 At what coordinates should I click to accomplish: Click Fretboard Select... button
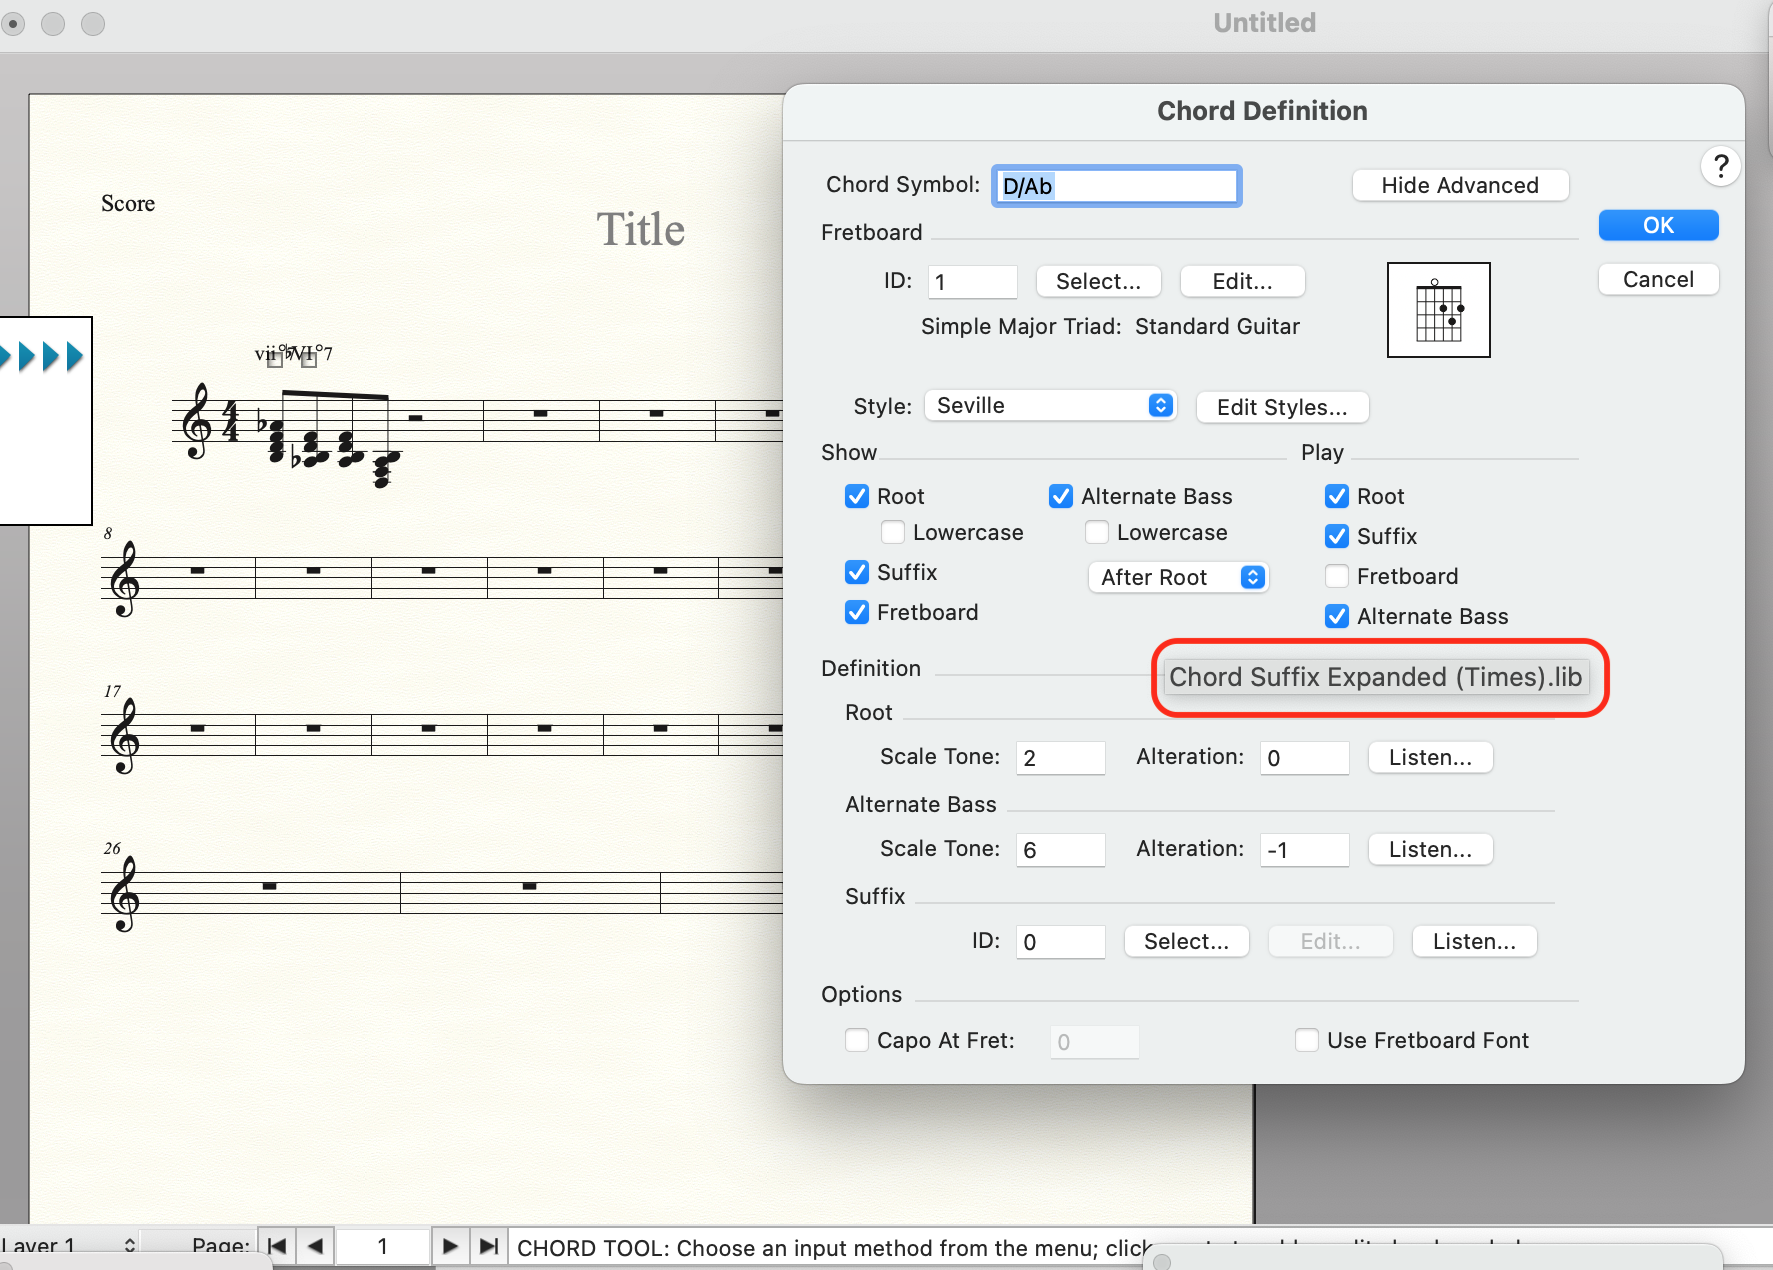coord(1098,281)
